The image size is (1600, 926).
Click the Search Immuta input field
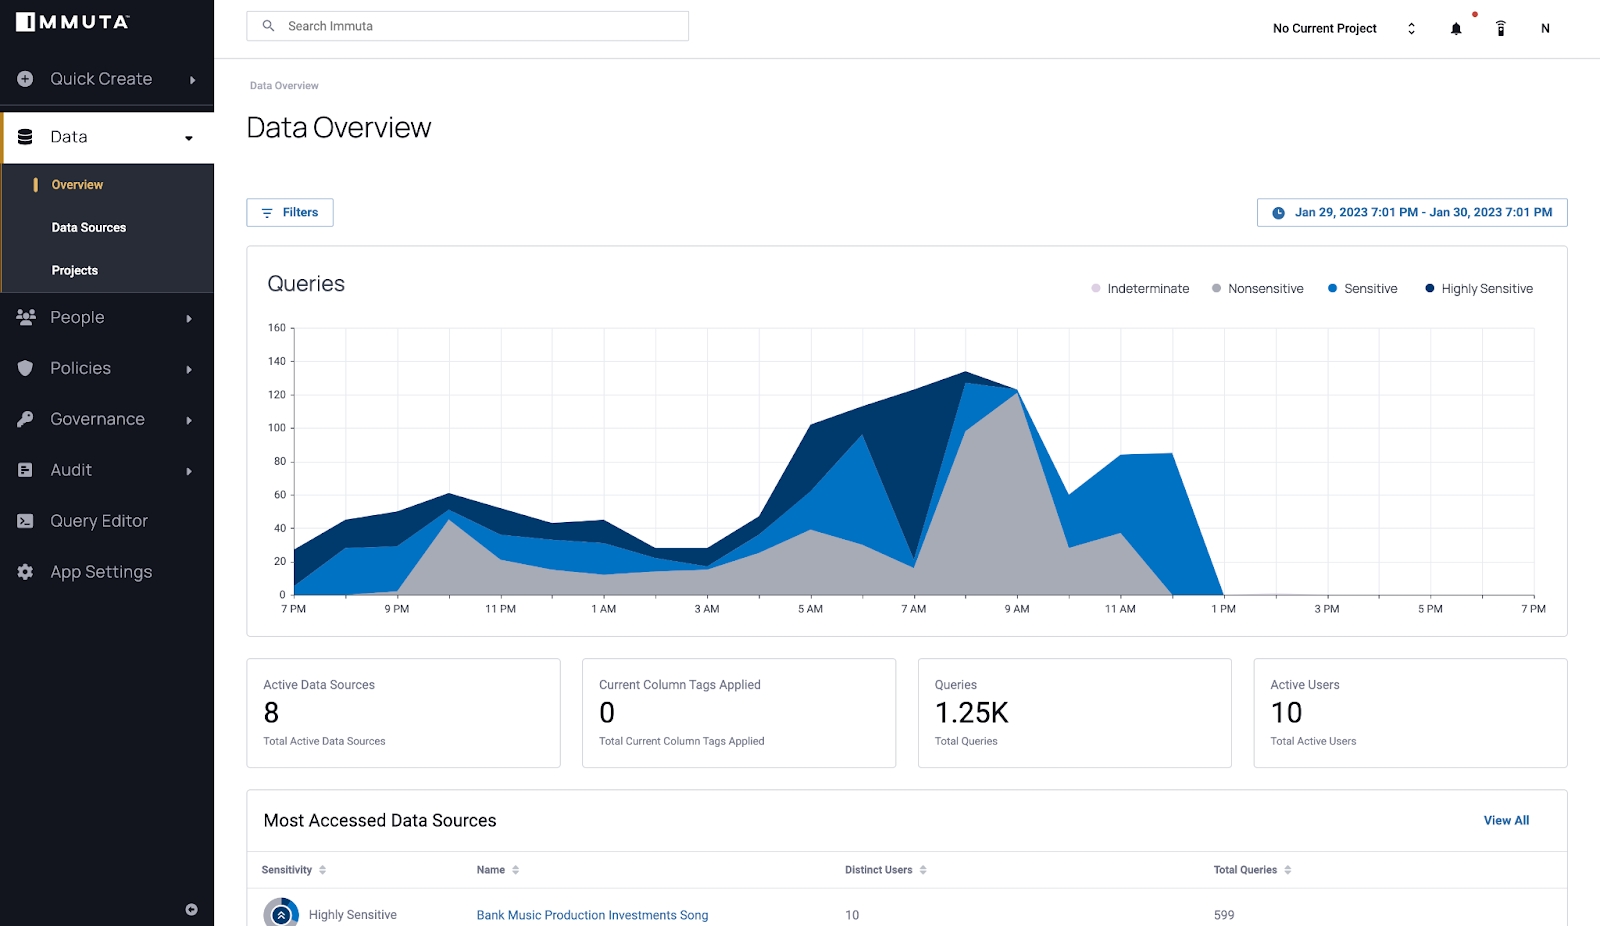(x=467, y=26)
